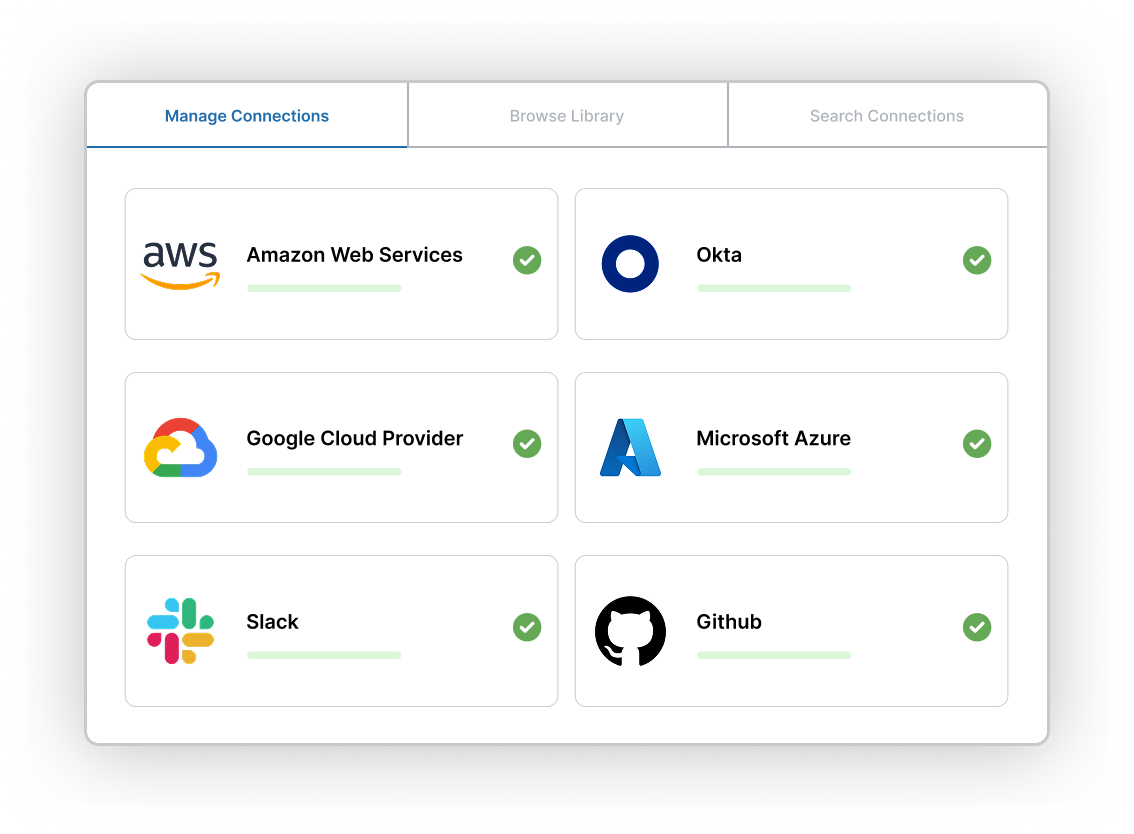This screenshot has width=1134, height=834.
Task: Click the Microsoft Azure name text
Action: [773, 438]
